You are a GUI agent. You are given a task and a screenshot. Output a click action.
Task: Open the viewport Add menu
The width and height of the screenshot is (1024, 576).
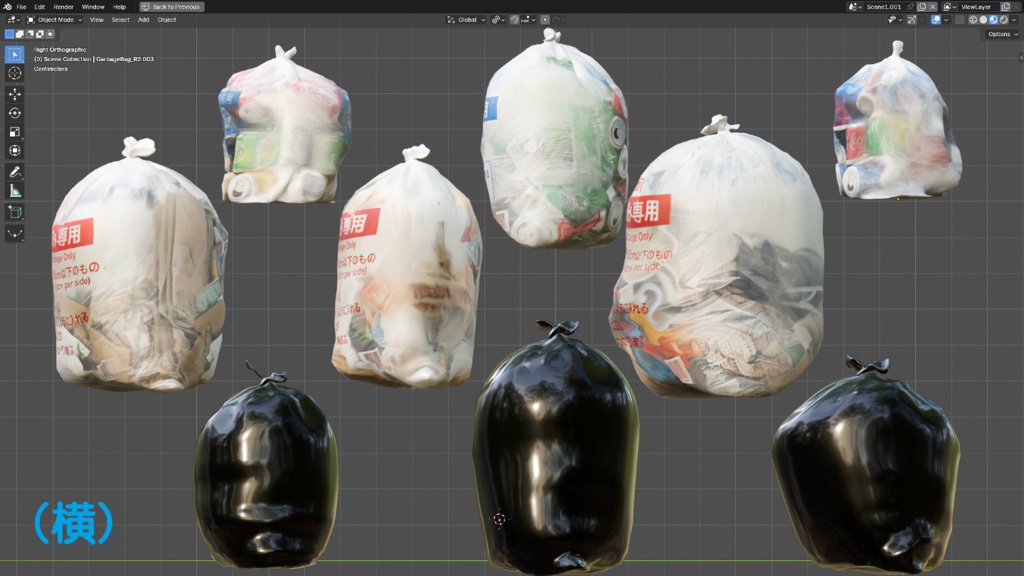coord(144,20)
